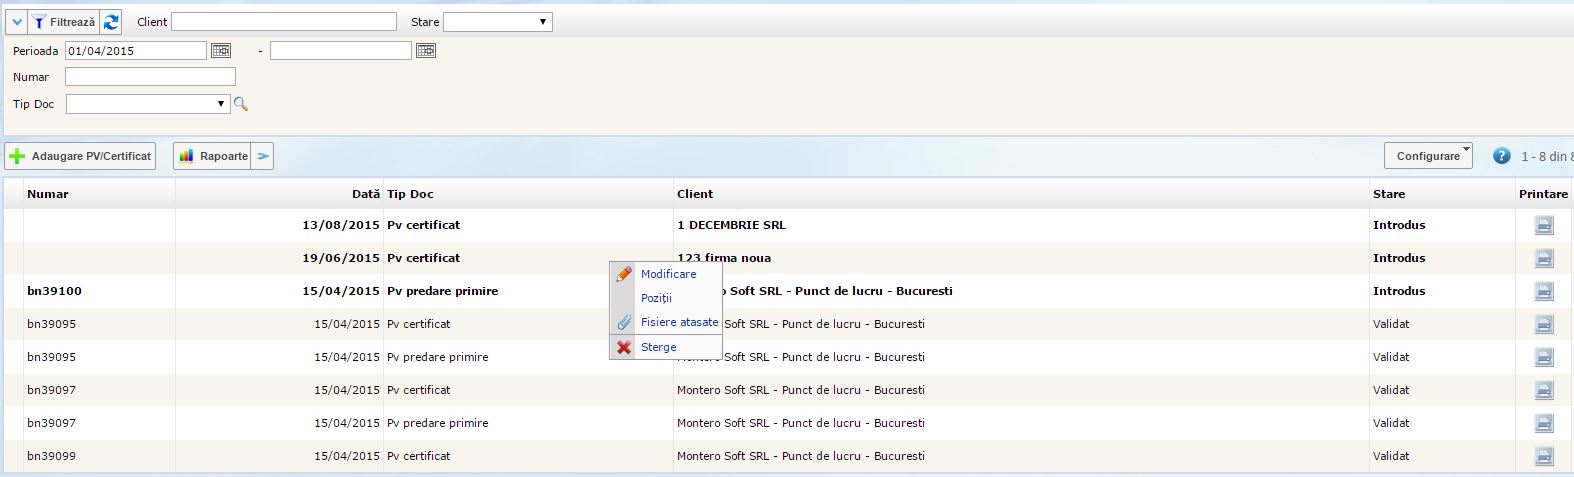Open Fisiere atasate from context menu
1574x477 pixels.
tap(679, 322)
